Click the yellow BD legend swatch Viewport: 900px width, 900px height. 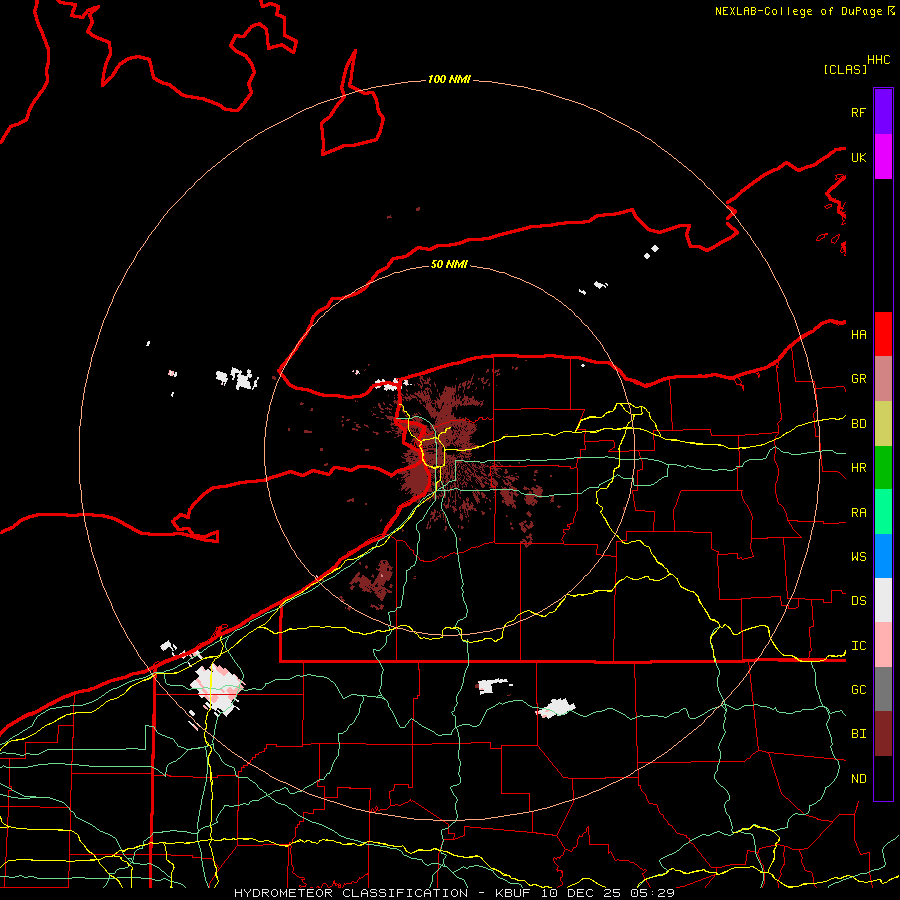coord(883,424)
